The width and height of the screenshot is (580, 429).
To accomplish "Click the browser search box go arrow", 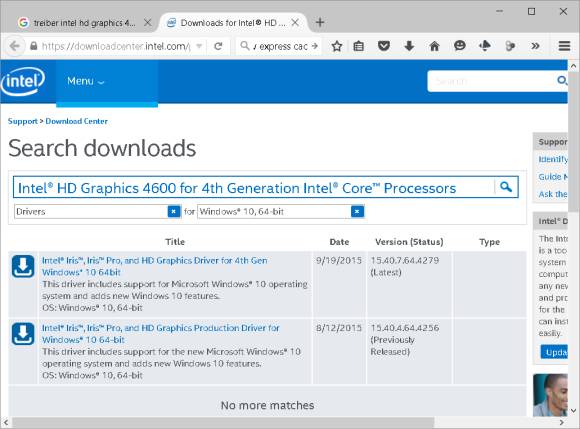I will pyautogui.click(x=314, y=46).
